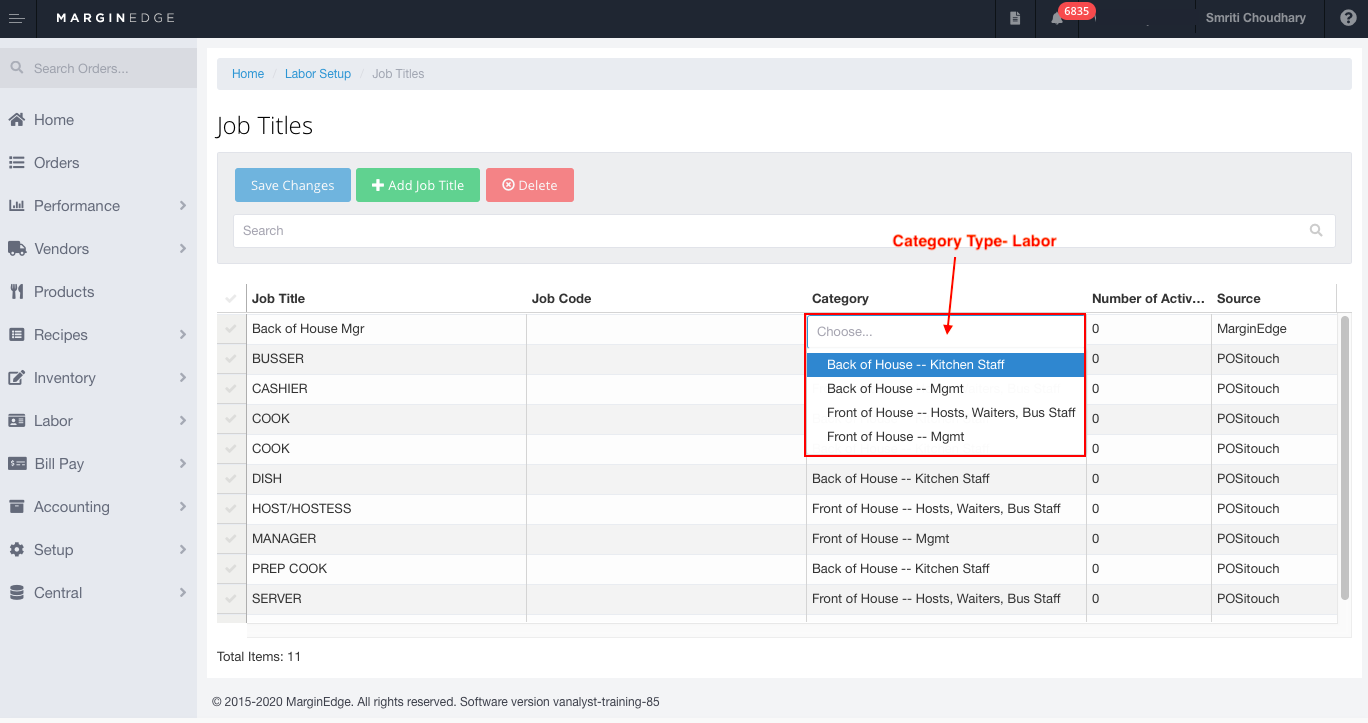Open the document icon in top bar

(1015, 18)
